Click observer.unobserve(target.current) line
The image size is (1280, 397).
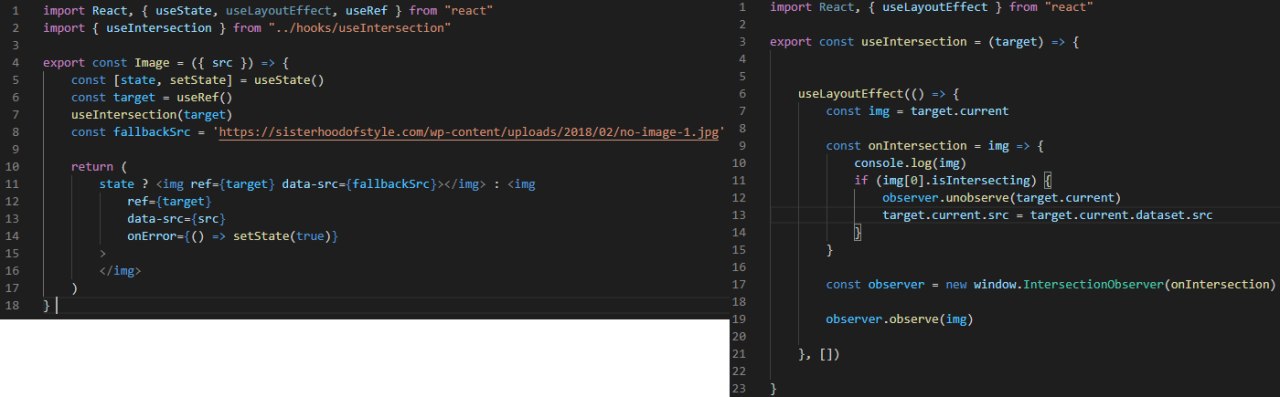pos(1001,198)
